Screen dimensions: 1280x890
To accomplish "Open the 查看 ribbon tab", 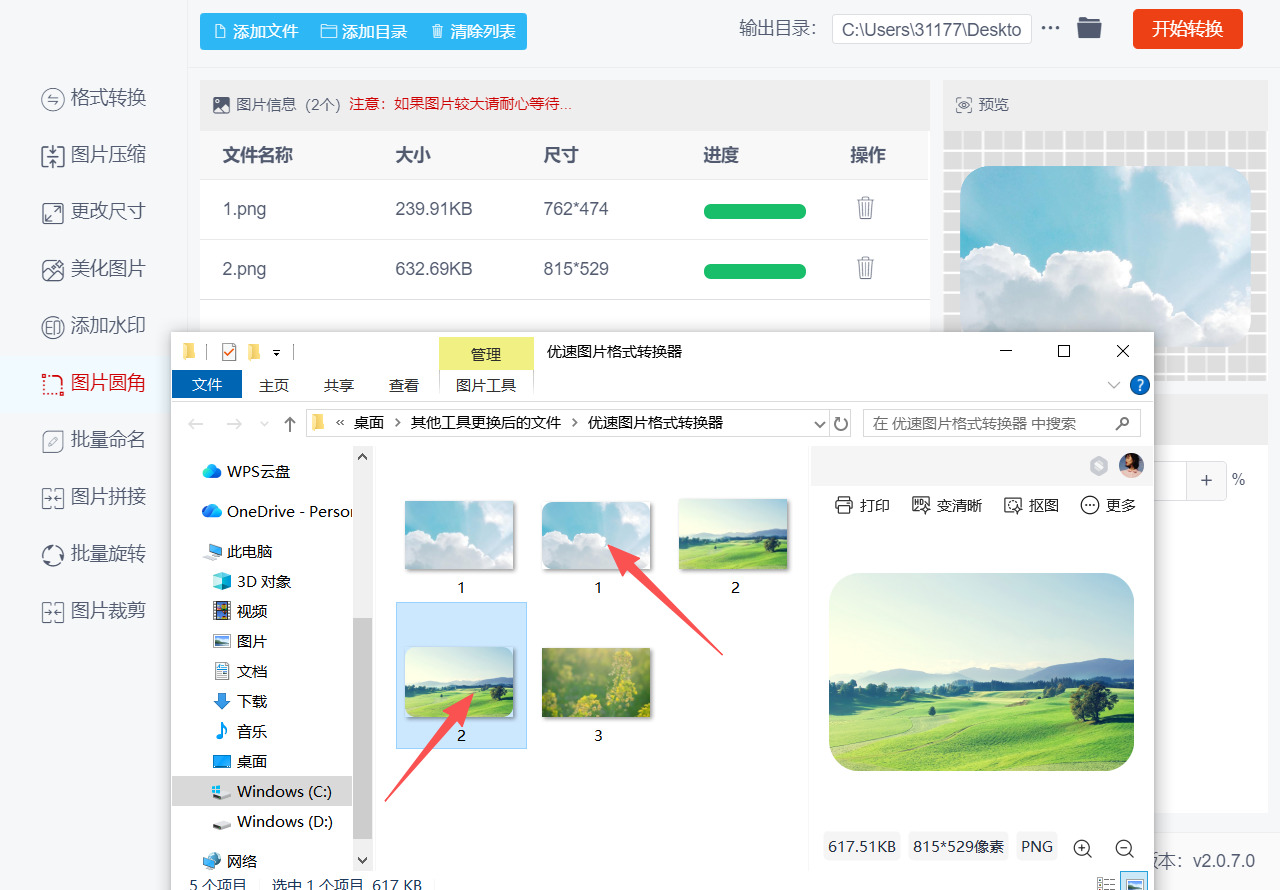I will (x=404, y=385).
